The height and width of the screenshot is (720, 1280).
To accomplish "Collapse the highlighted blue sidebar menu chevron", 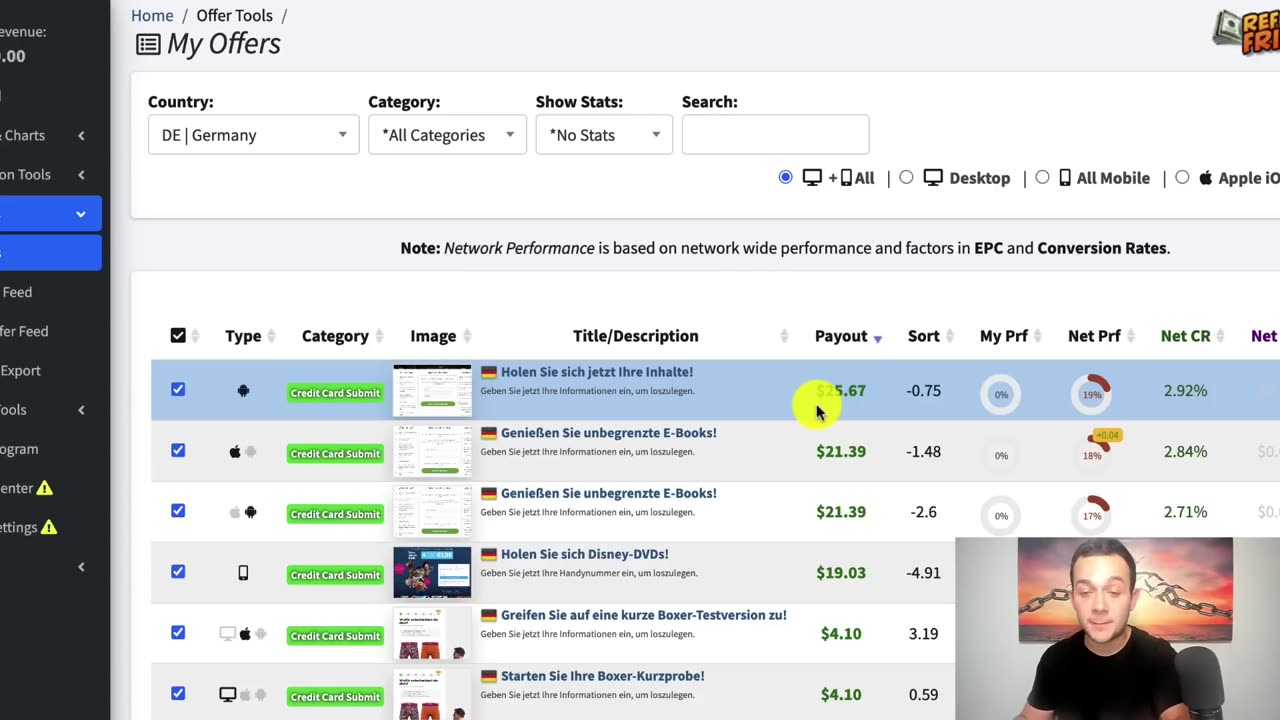I will pyautogui.click(x=81, y=214).
